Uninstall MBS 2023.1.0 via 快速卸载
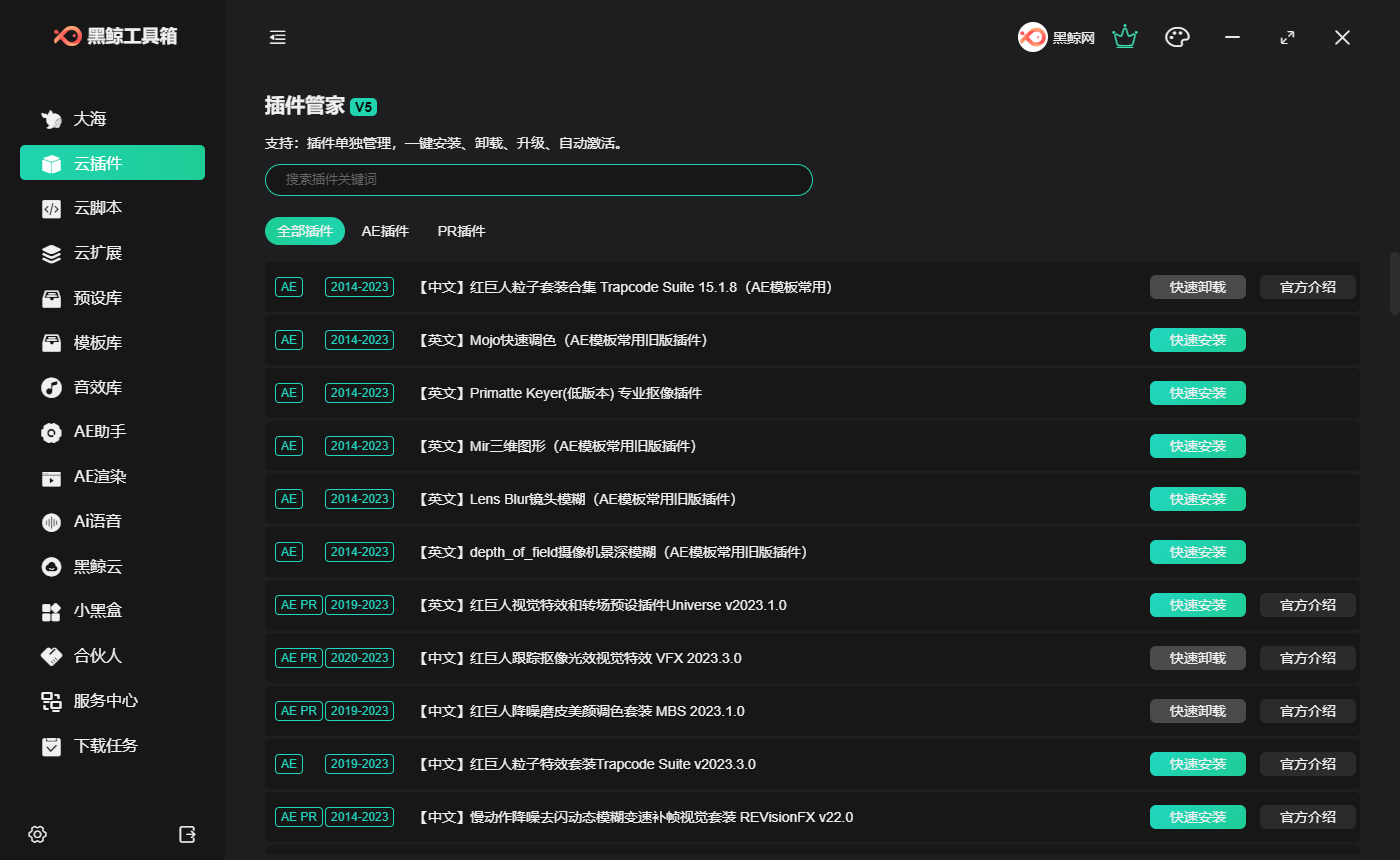Screen dimensions: 1400x860 pos(1198,711)
